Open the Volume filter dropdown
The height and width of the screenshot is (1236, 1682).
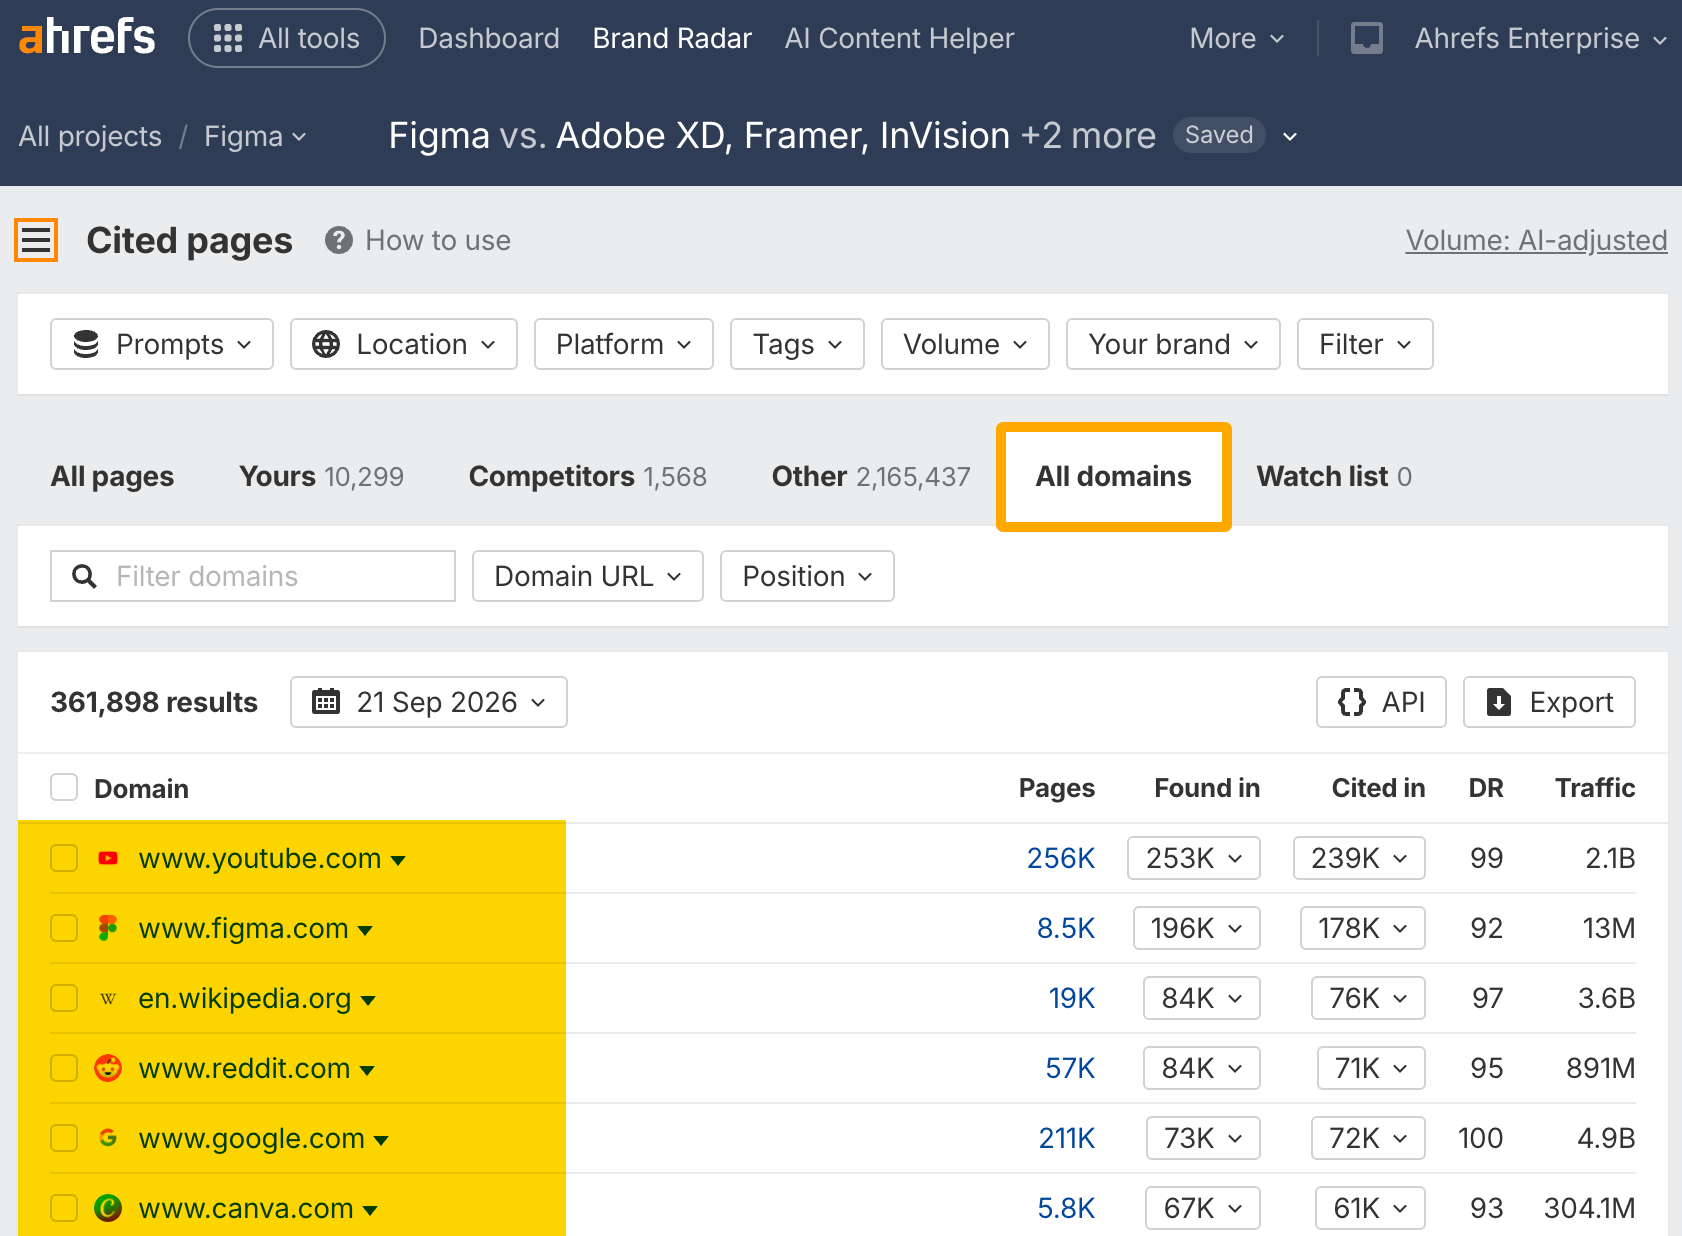click(x=965, y=344)
